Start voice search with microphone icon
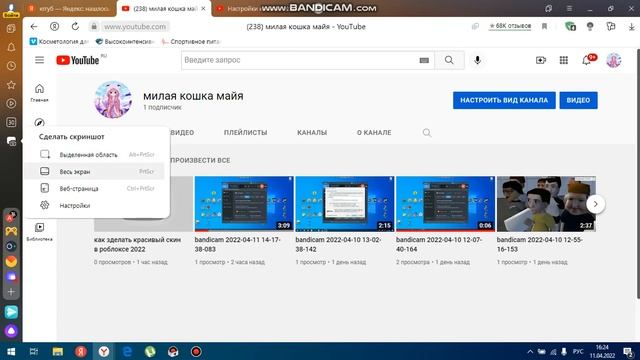The image size is (640, 360). point(477,60)
